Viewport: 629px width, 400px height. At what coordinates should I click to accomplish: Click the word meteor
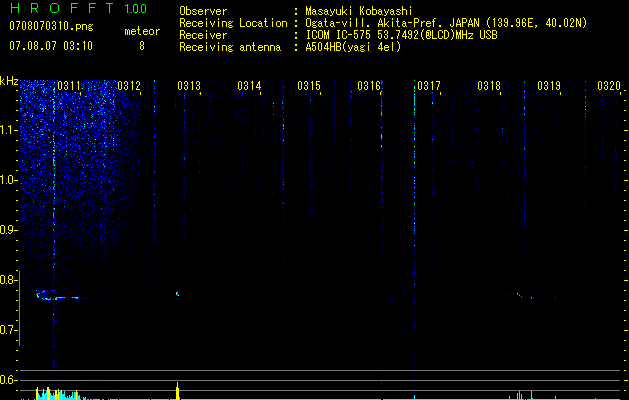[x=142, y=31]
